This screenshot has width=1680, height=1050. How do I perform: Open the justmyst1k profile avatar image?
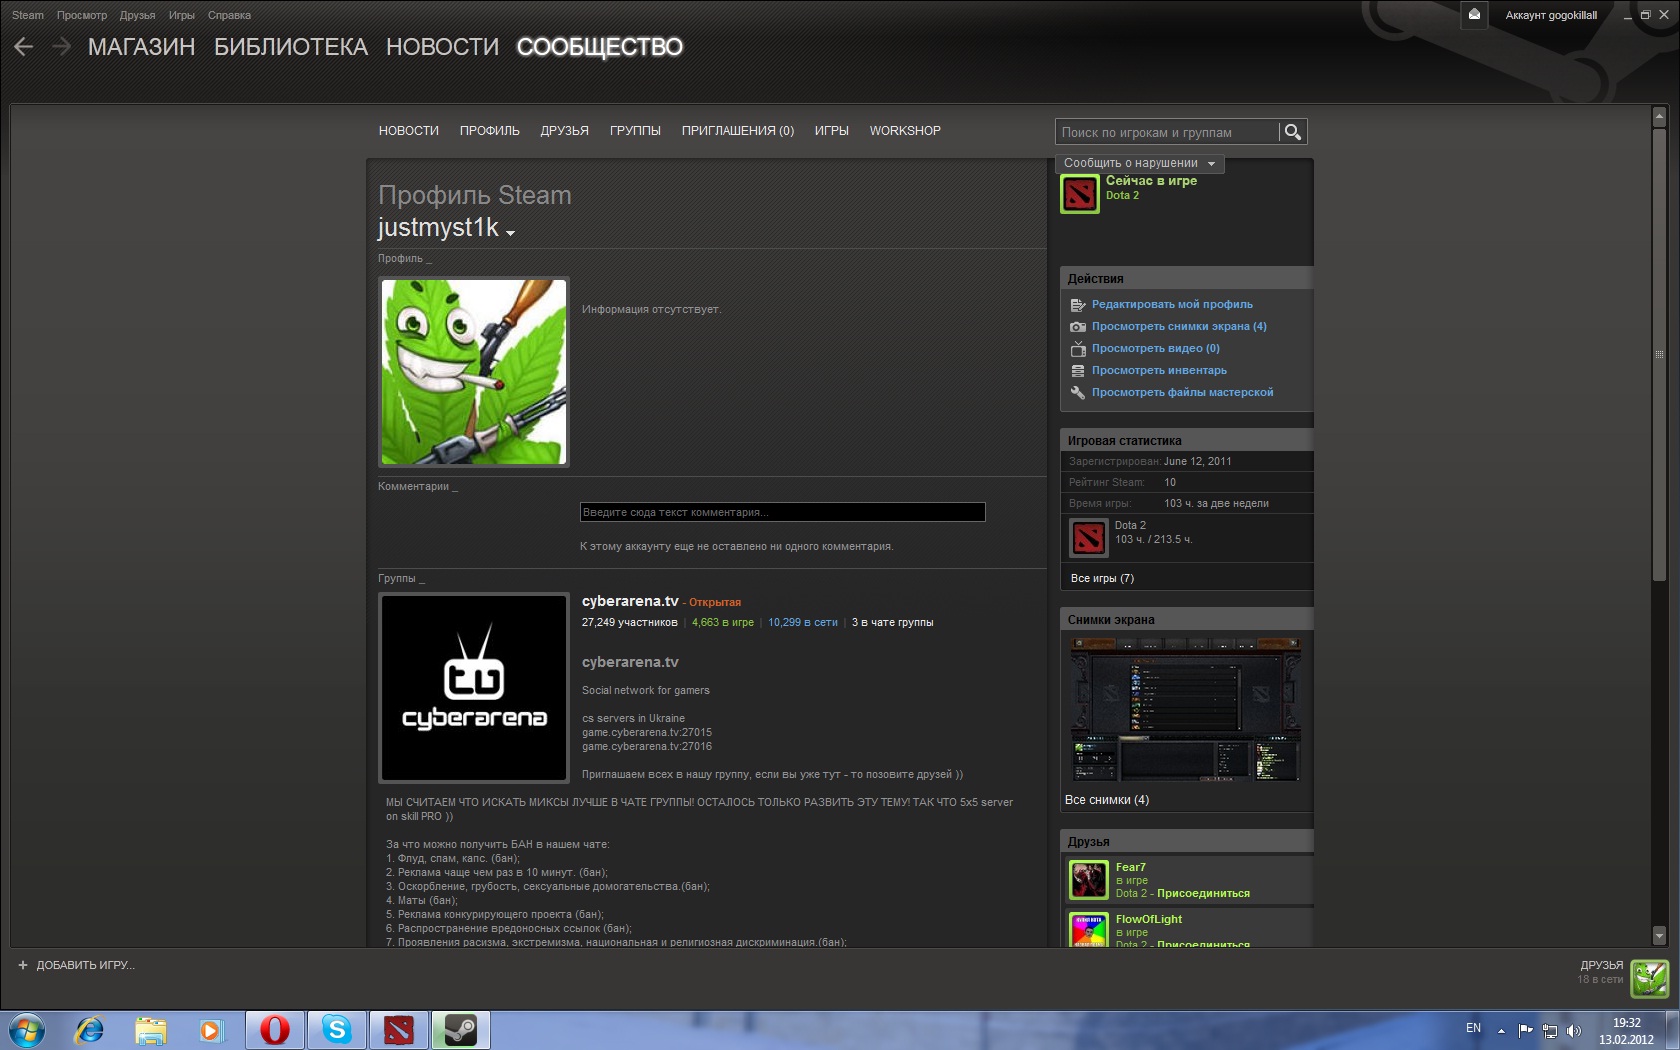474,372
